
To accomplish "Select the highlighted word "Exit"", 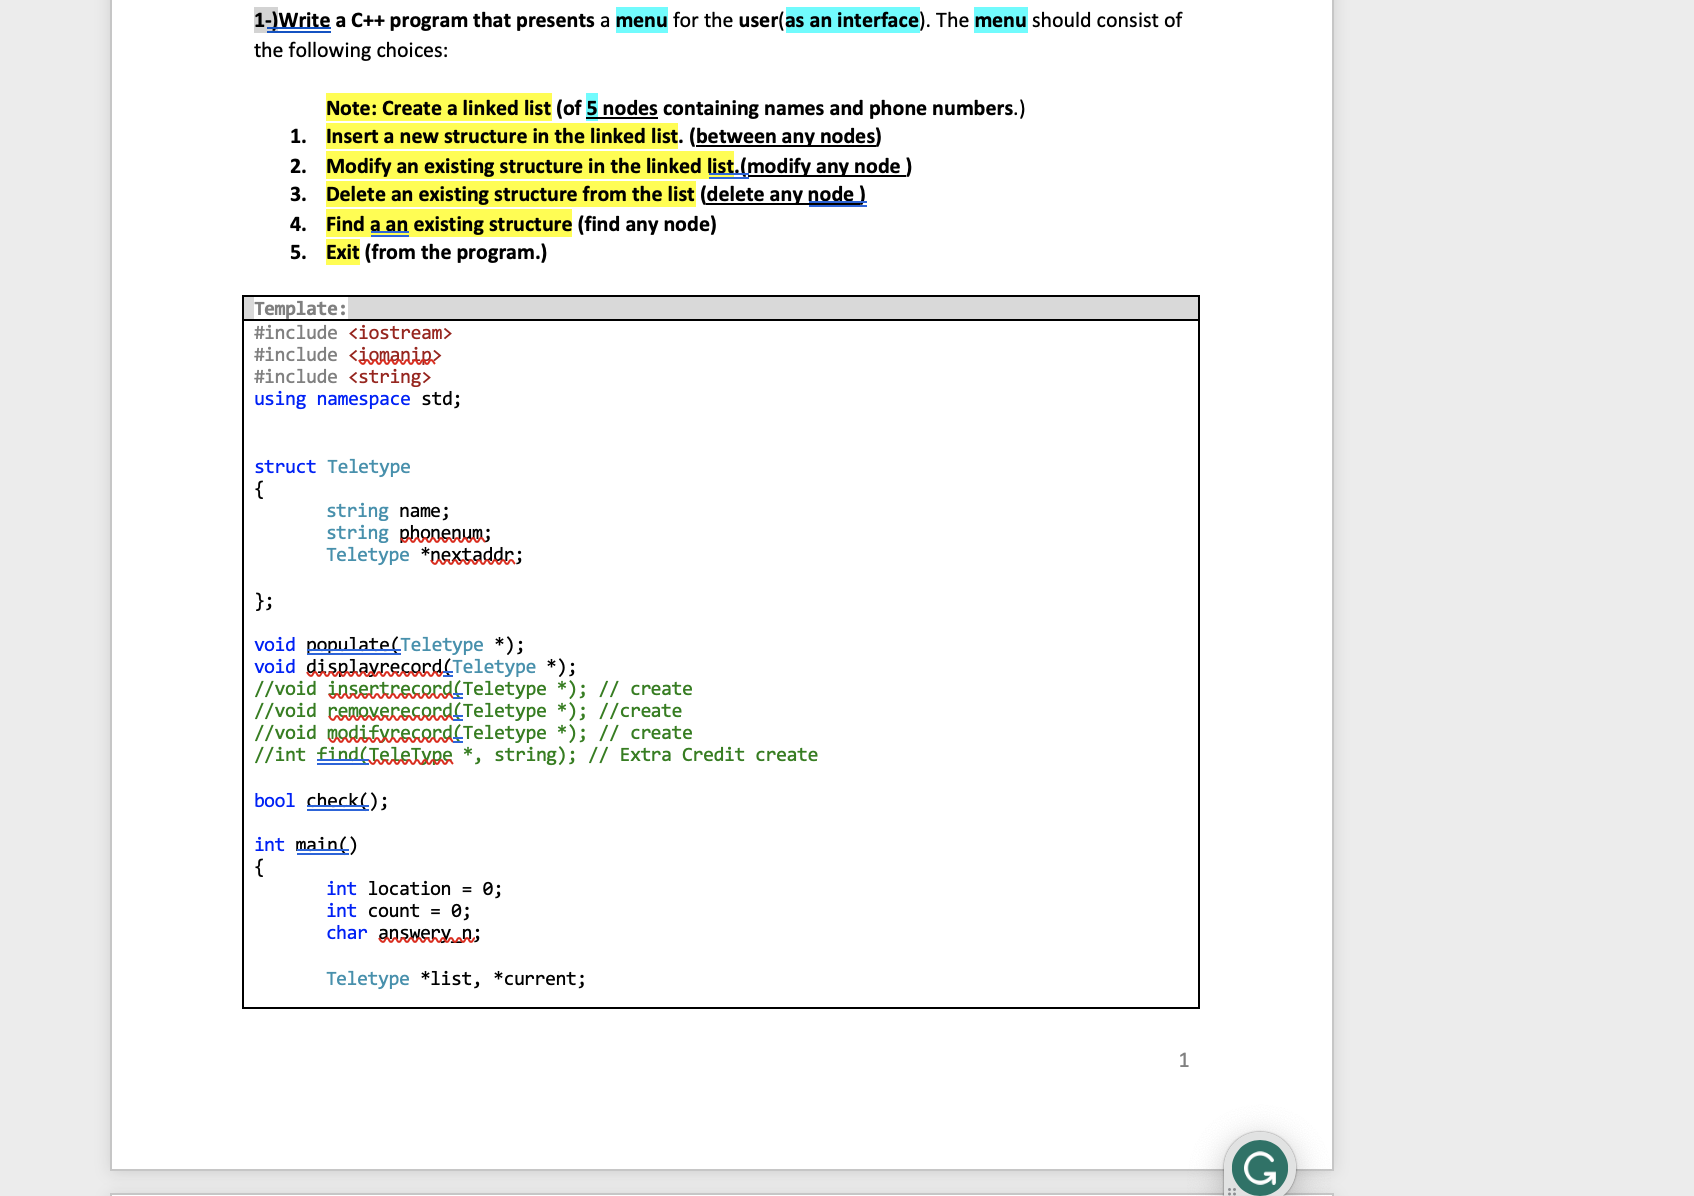I will coord(341,252).
